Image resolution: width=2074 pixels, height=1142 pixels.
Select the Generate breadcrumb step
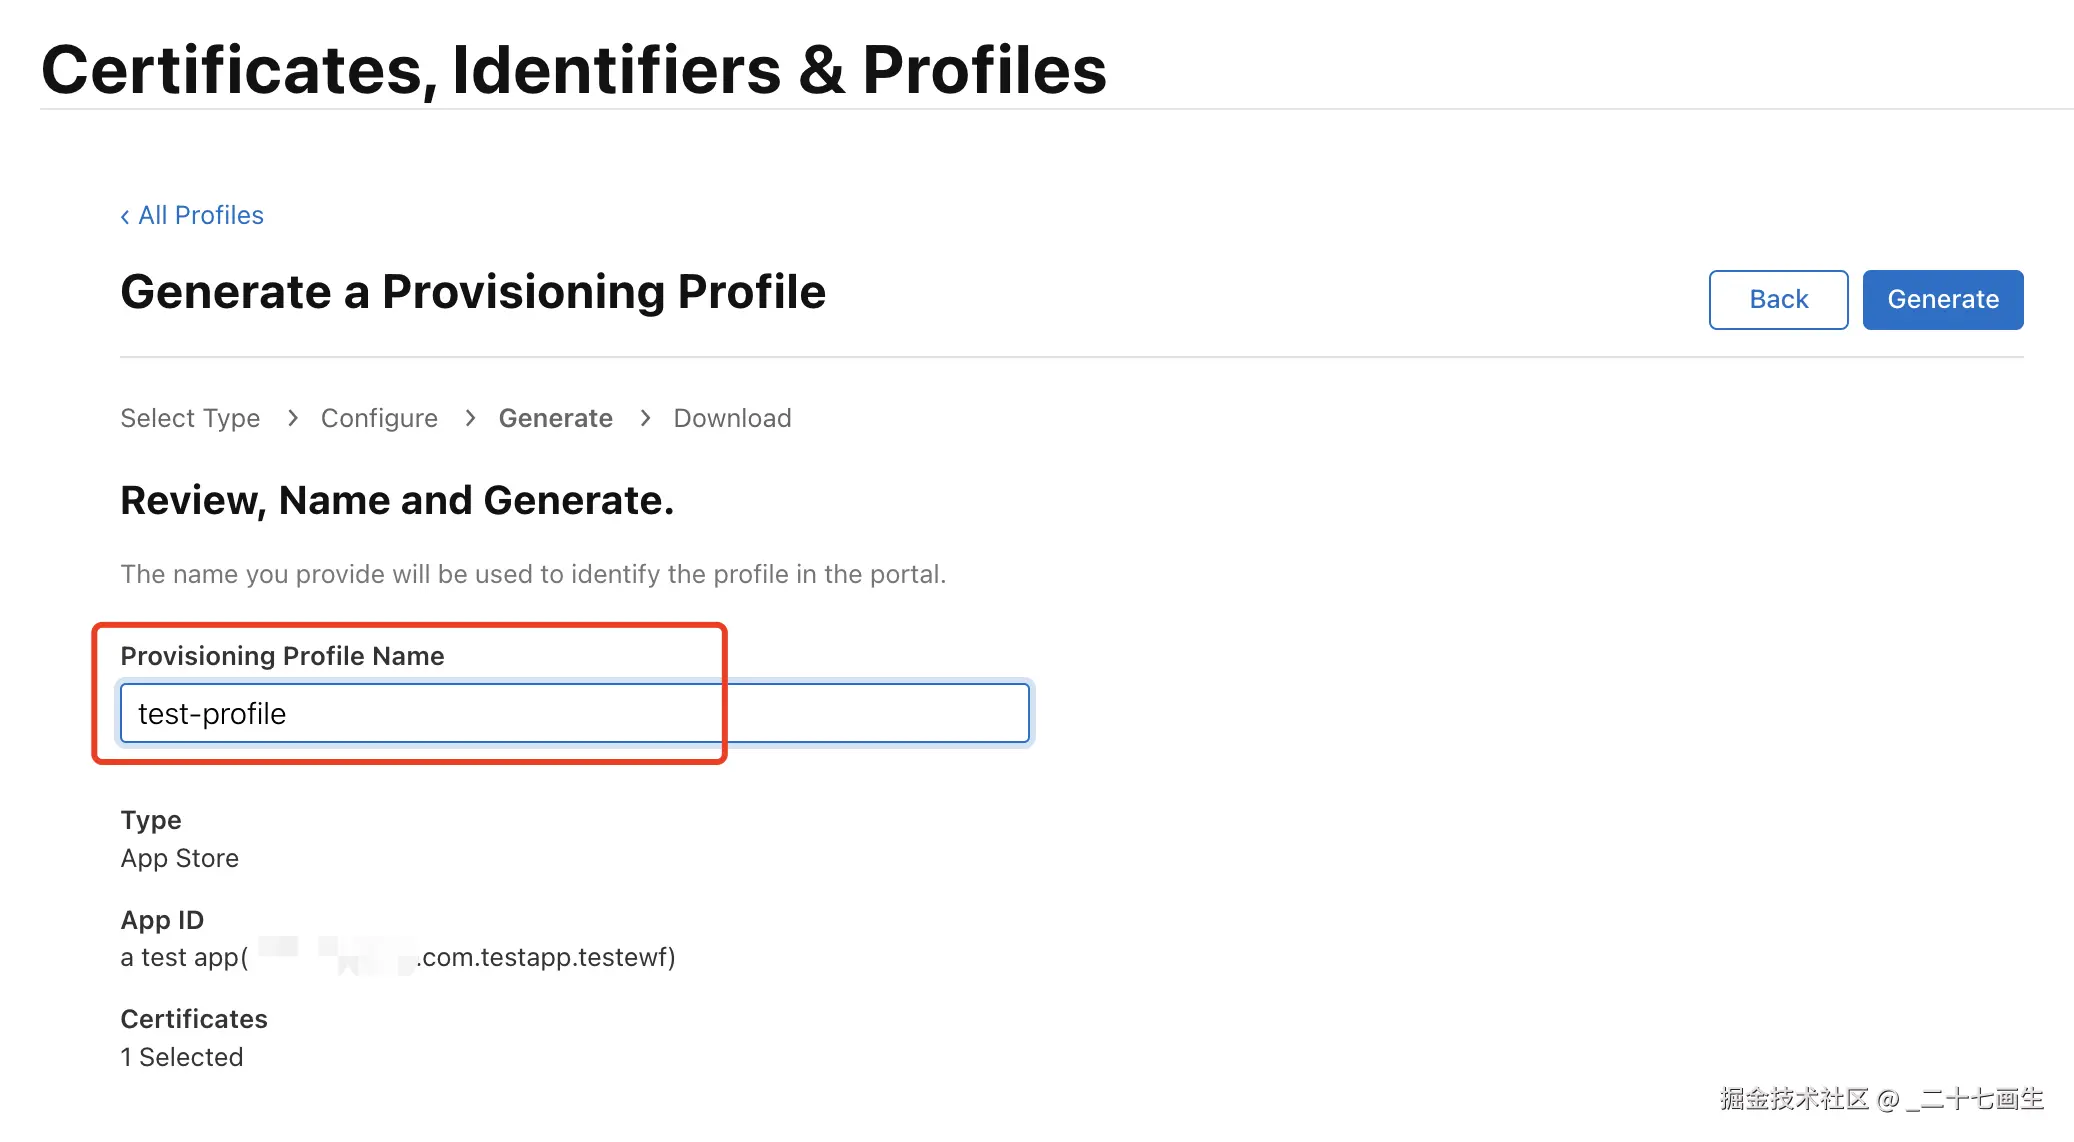point(555,418)
